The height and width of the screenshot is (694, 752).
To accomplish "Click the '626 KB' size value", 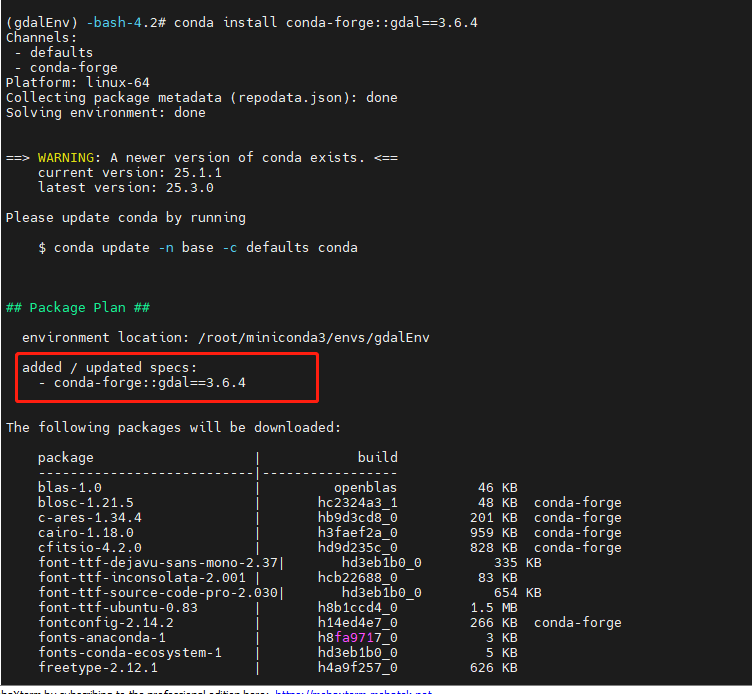I will point(494,668).
